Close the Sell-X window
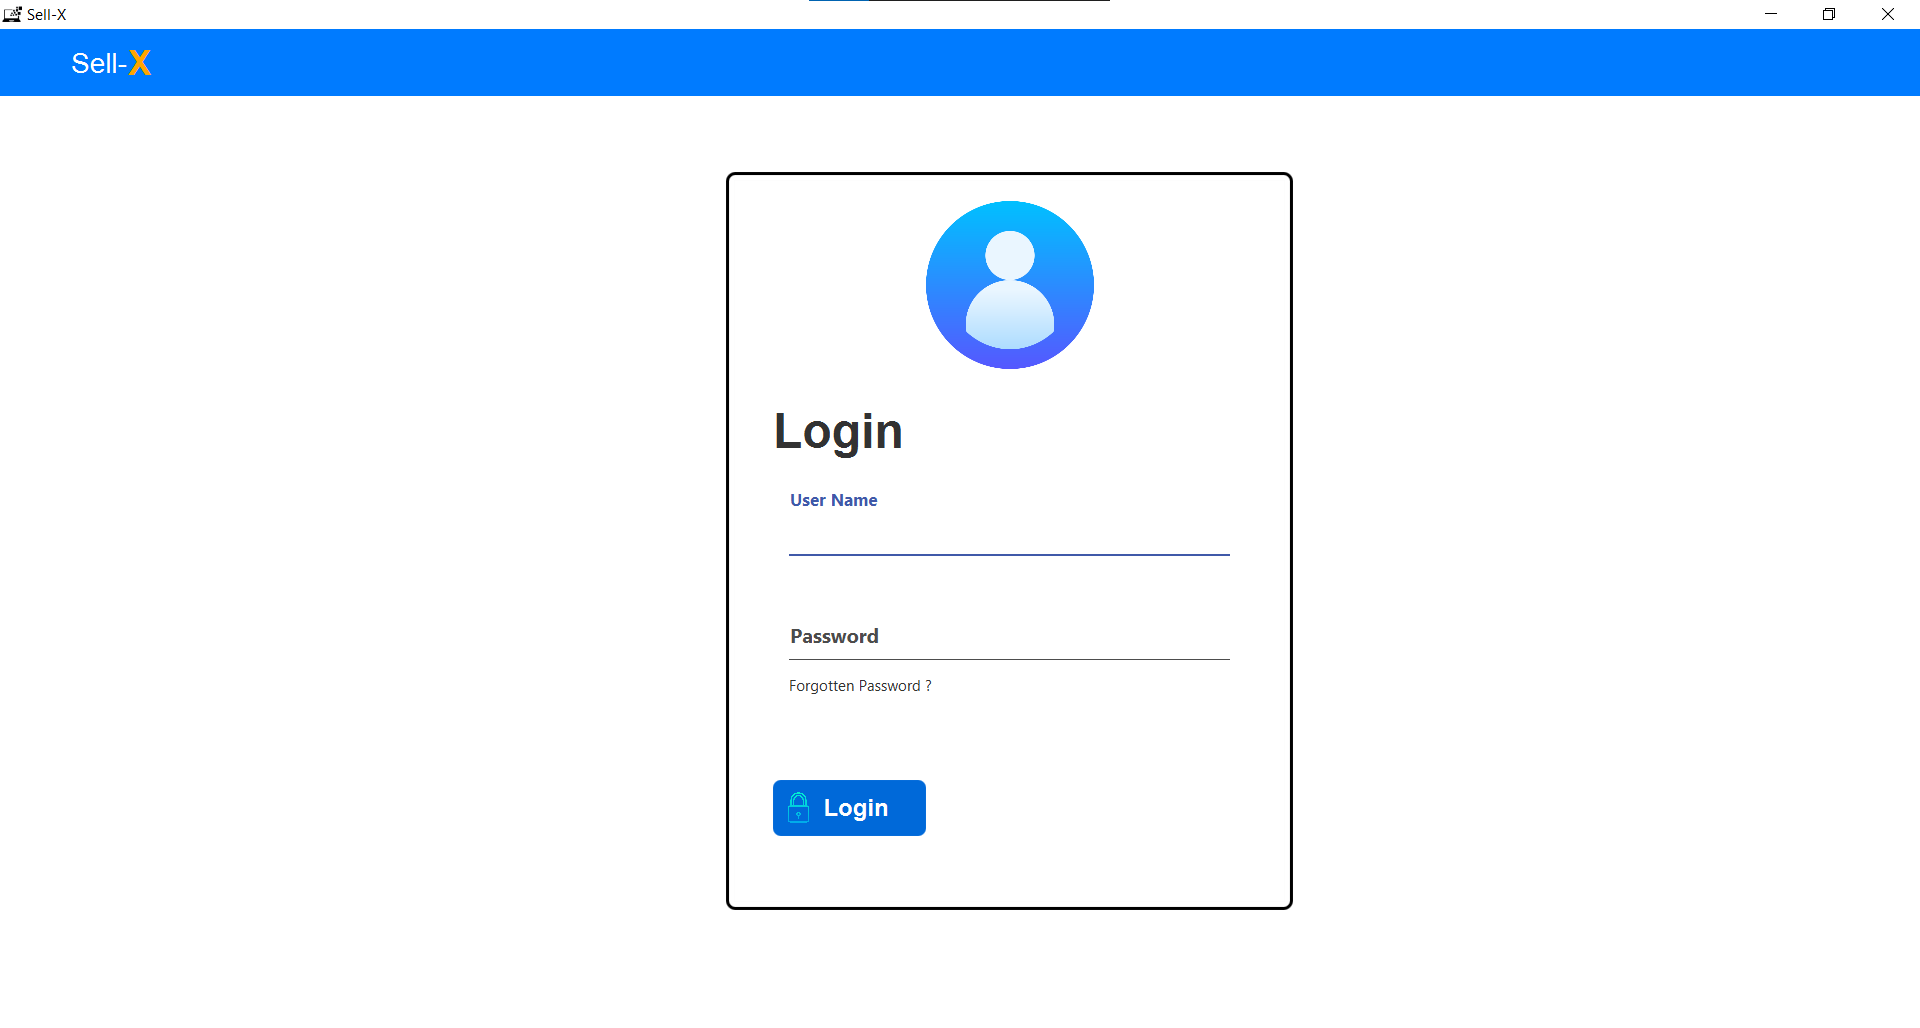 (1888, 14)
